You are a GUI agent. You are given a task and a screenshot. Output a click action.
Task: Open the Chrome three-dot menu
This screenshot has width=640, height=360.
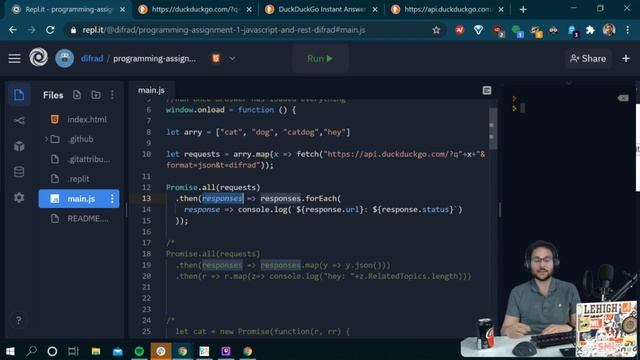tap(628, 30)
